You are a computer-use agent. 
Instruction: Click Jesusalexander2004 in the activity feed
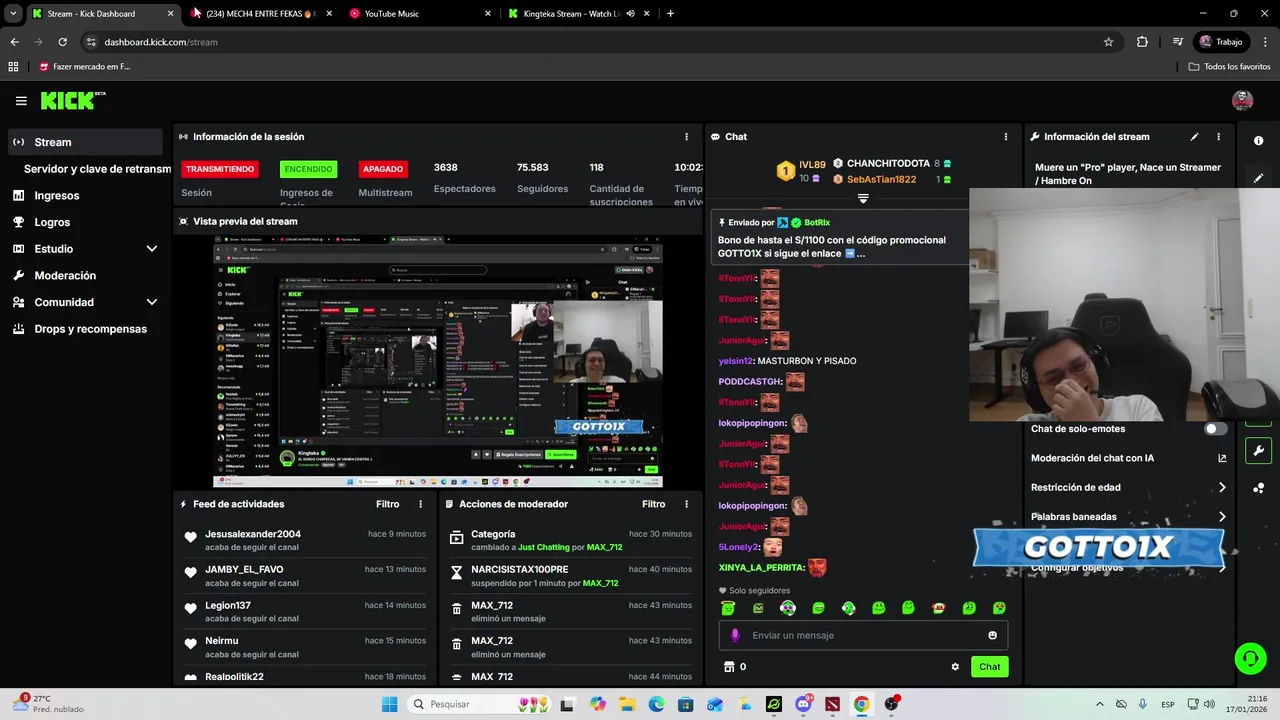[x=253, y=534]
